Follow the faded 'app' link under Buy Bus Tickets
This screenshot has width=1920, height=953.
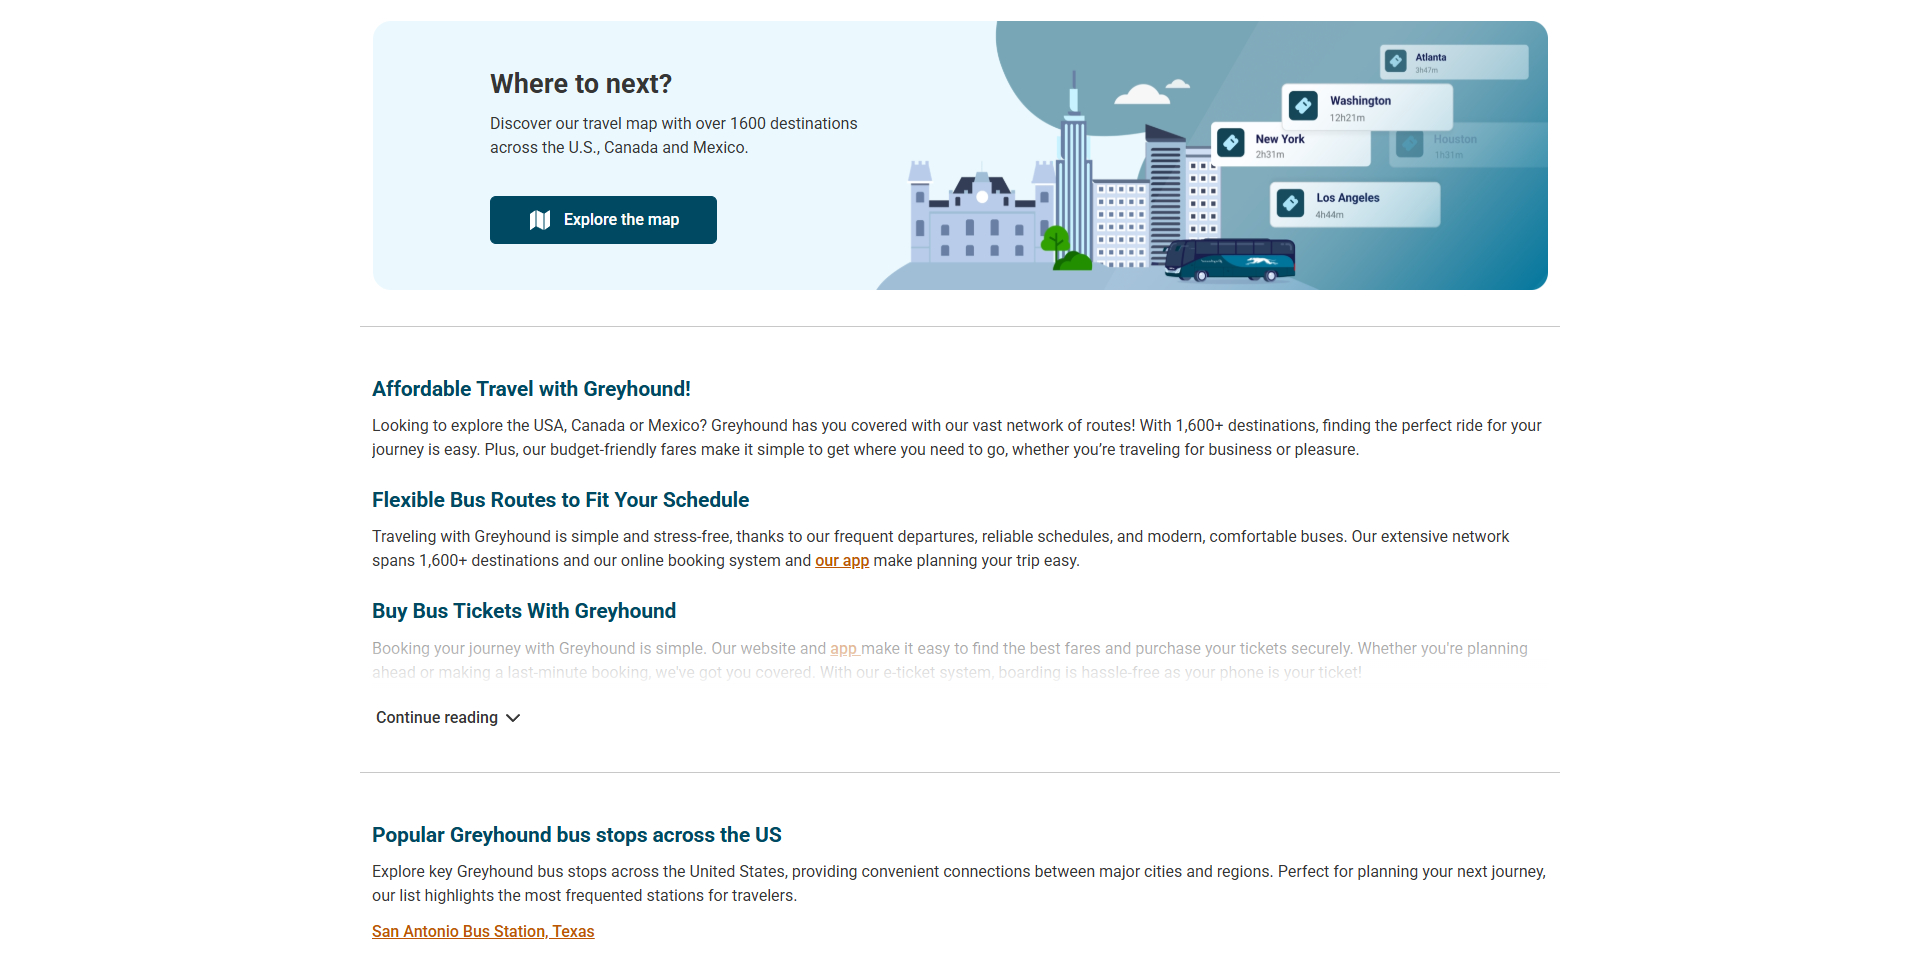(844, 649)
